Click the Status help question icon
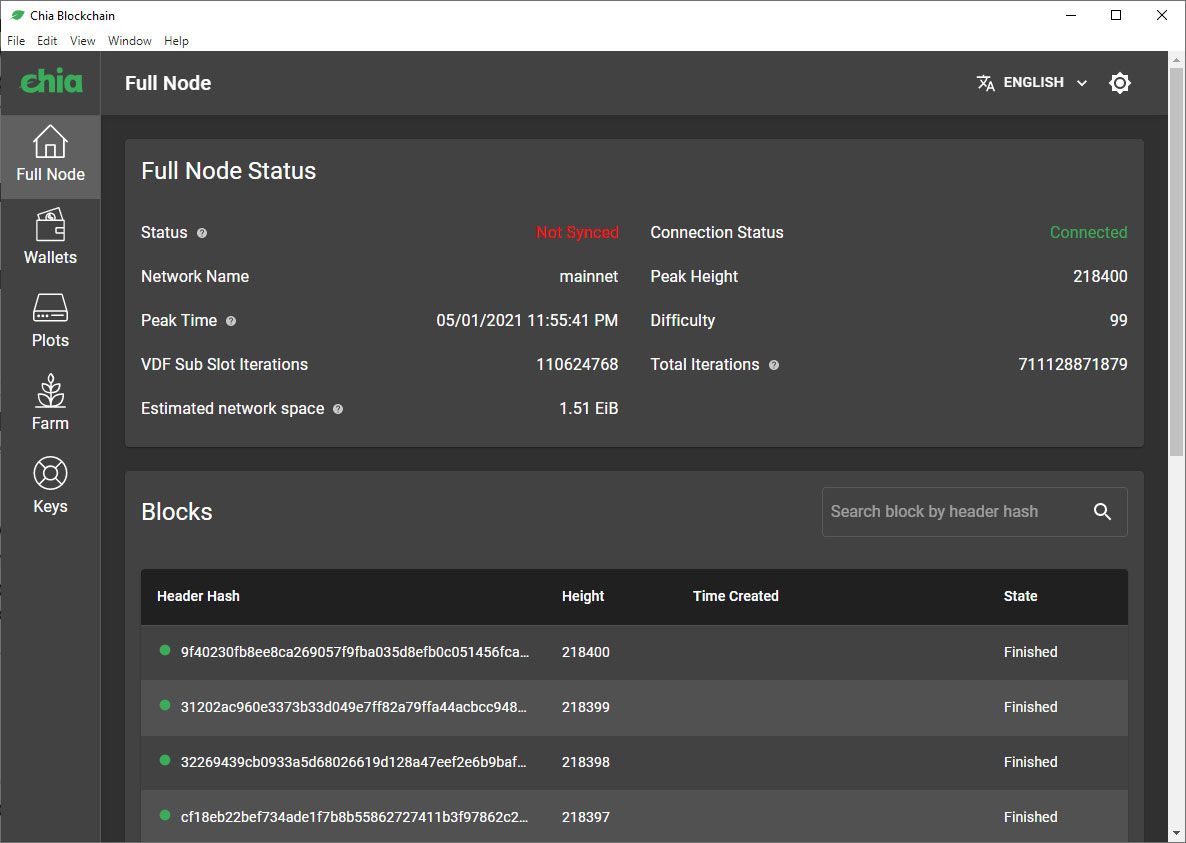Screen dimensions: 1186x843 pos(202,233)
